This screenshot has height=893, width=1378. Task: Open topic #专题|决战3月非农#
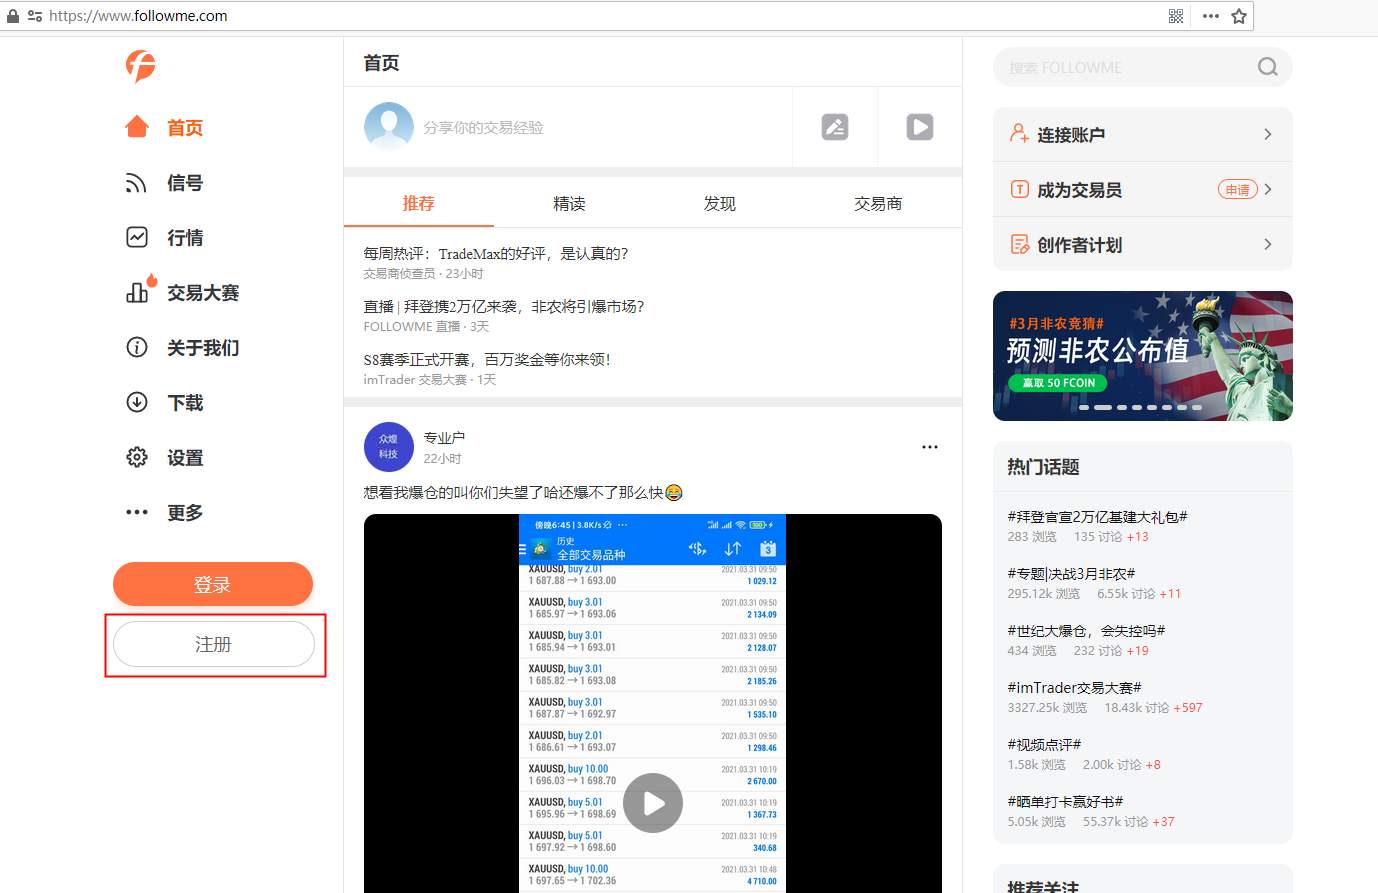click(x=1071, y=574)
